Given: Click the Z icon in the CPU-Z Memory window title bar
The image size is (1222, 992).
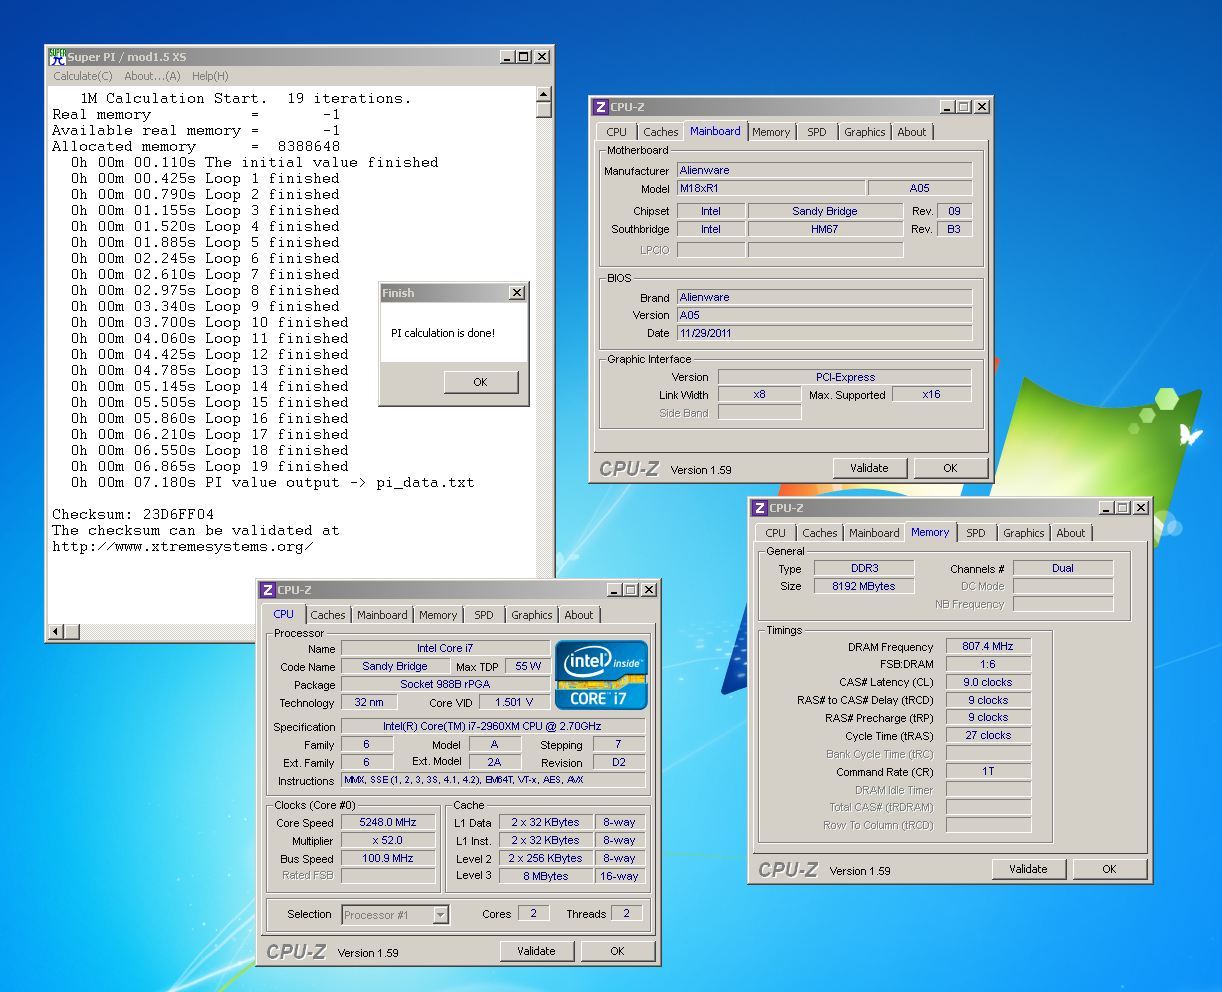Looking at the screenshot, I should [760, 508].
